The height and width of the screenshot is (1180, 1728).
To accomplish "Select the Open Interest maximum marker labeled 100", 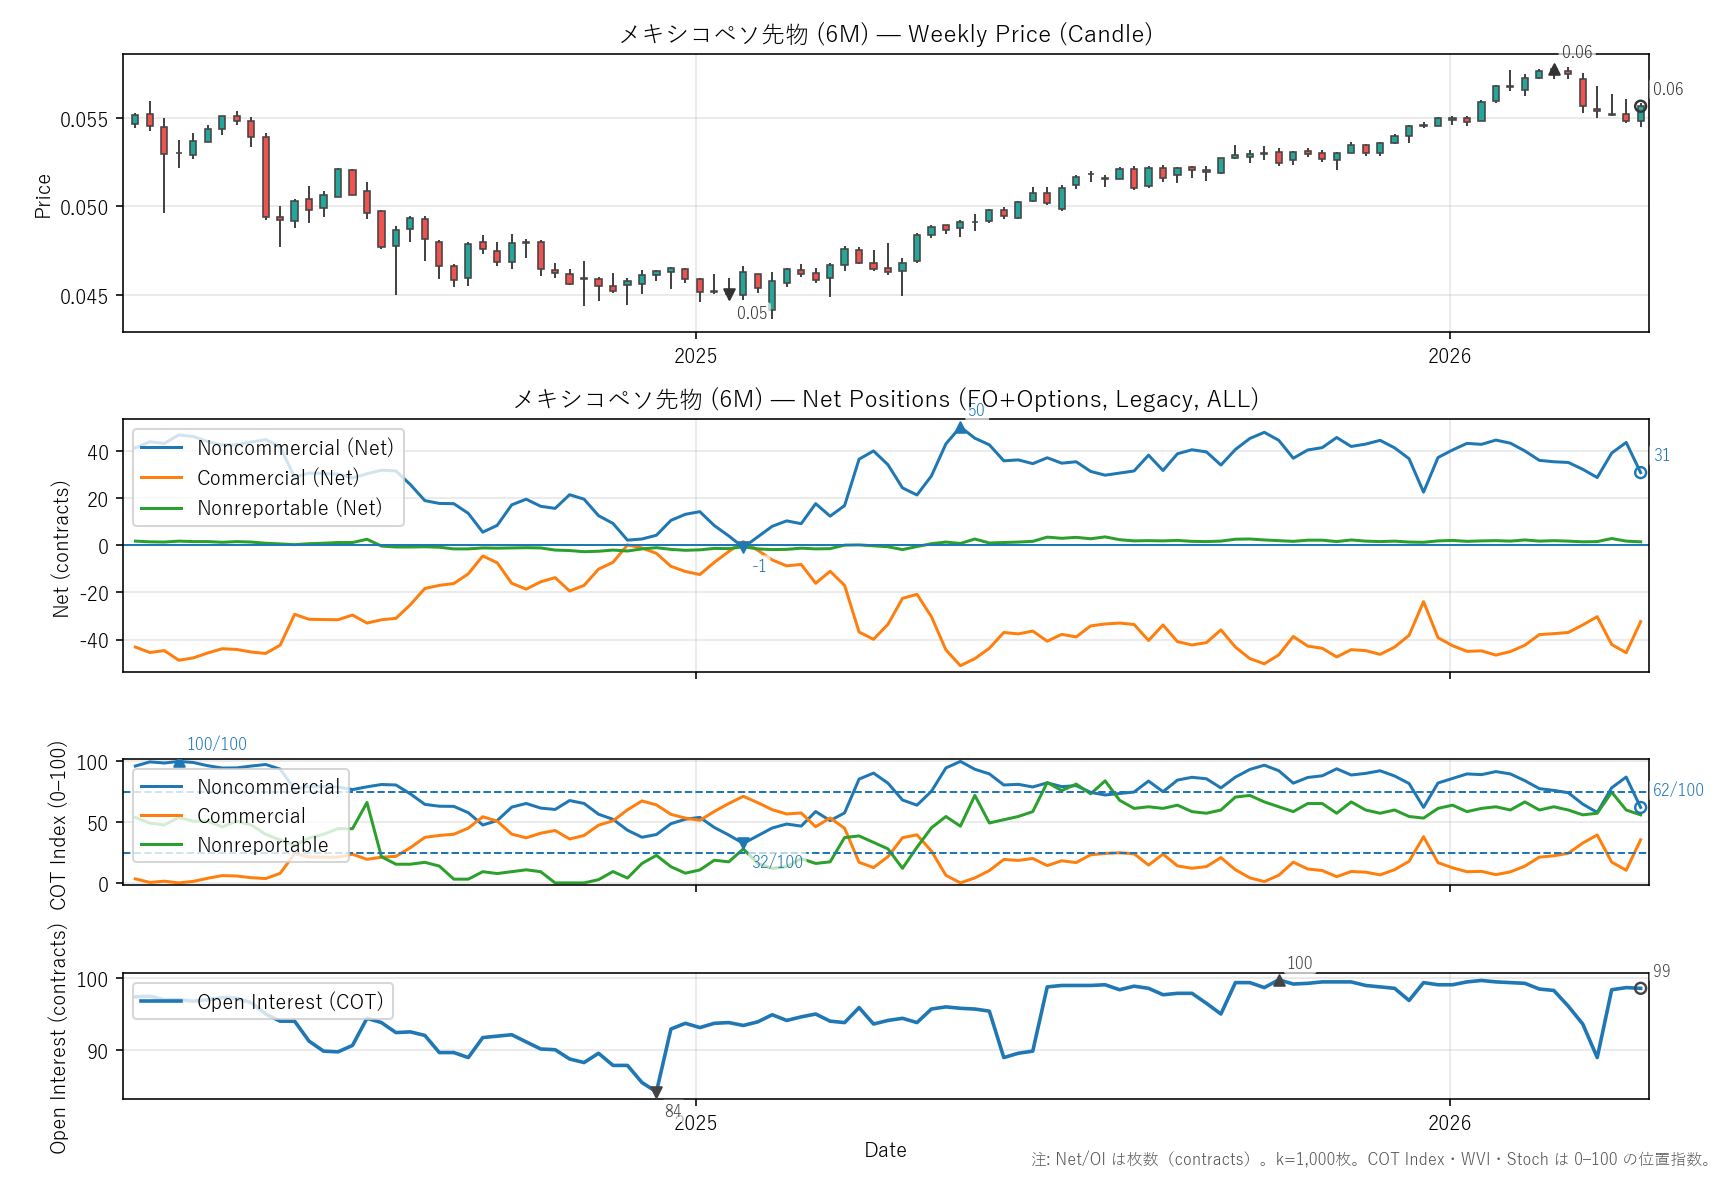I will click(x=1279, y=981).
